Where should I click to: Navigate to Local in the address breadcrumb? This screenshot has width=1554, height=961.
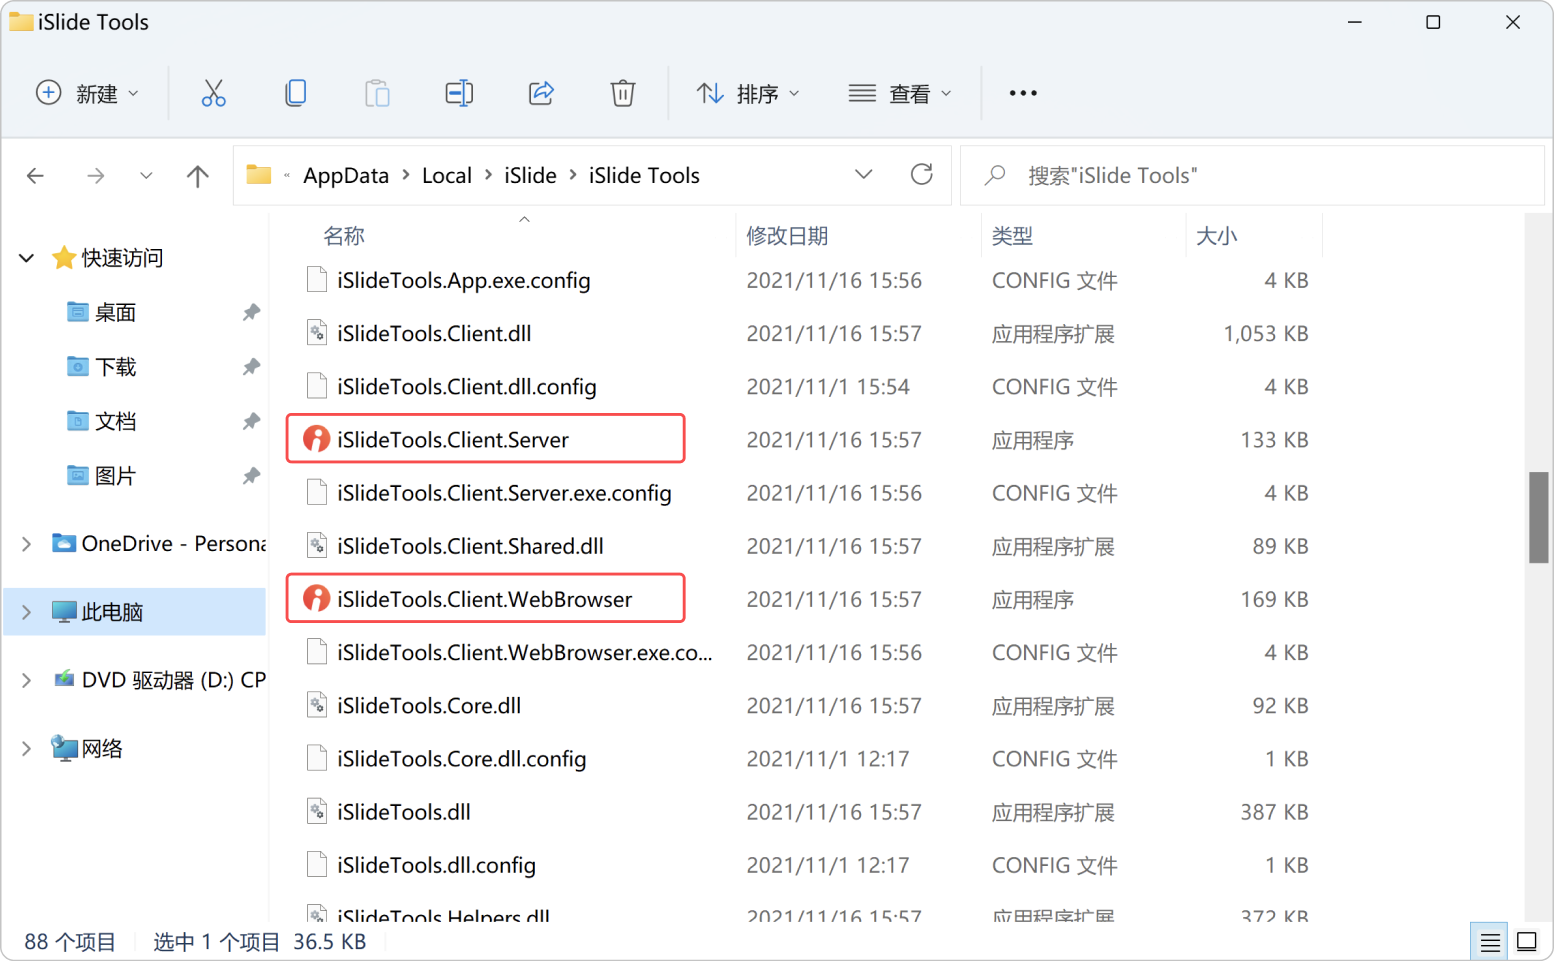pos(446,176)
